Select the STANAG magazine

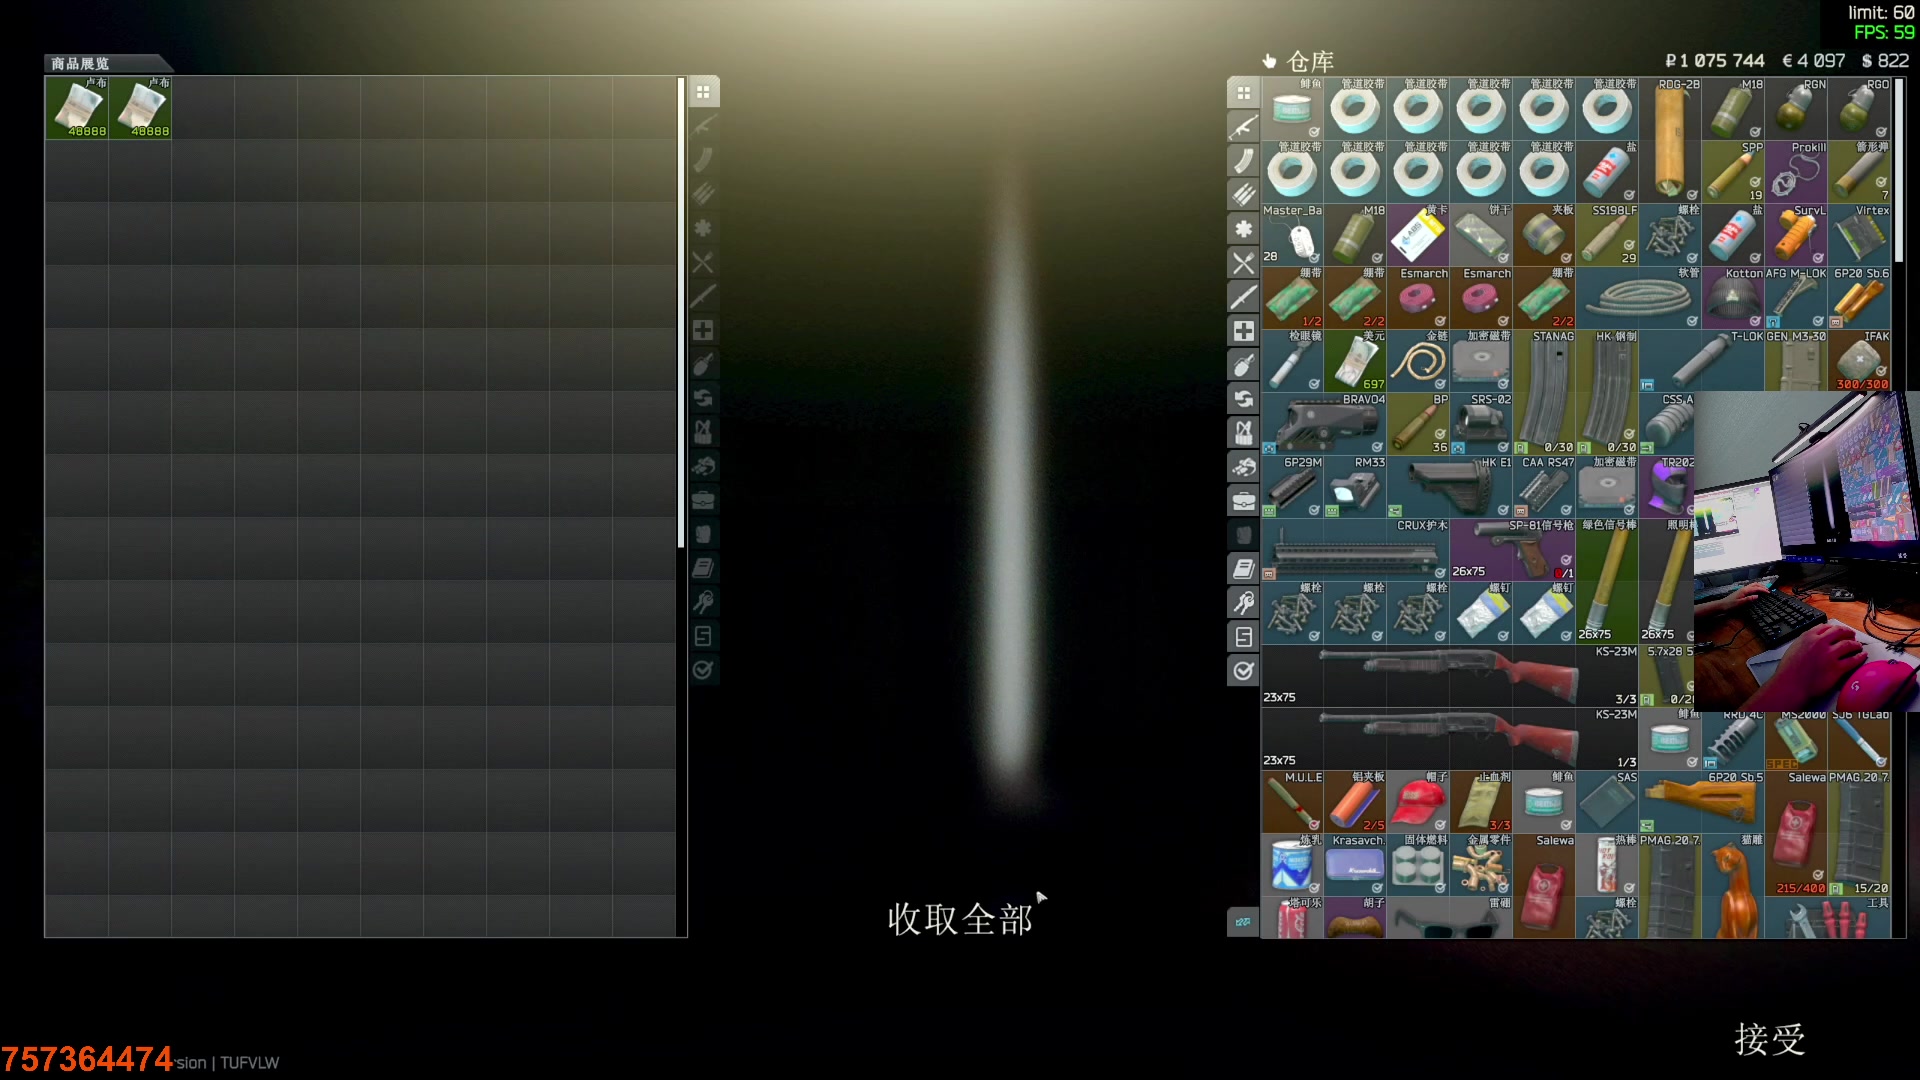click(1544, 393)
